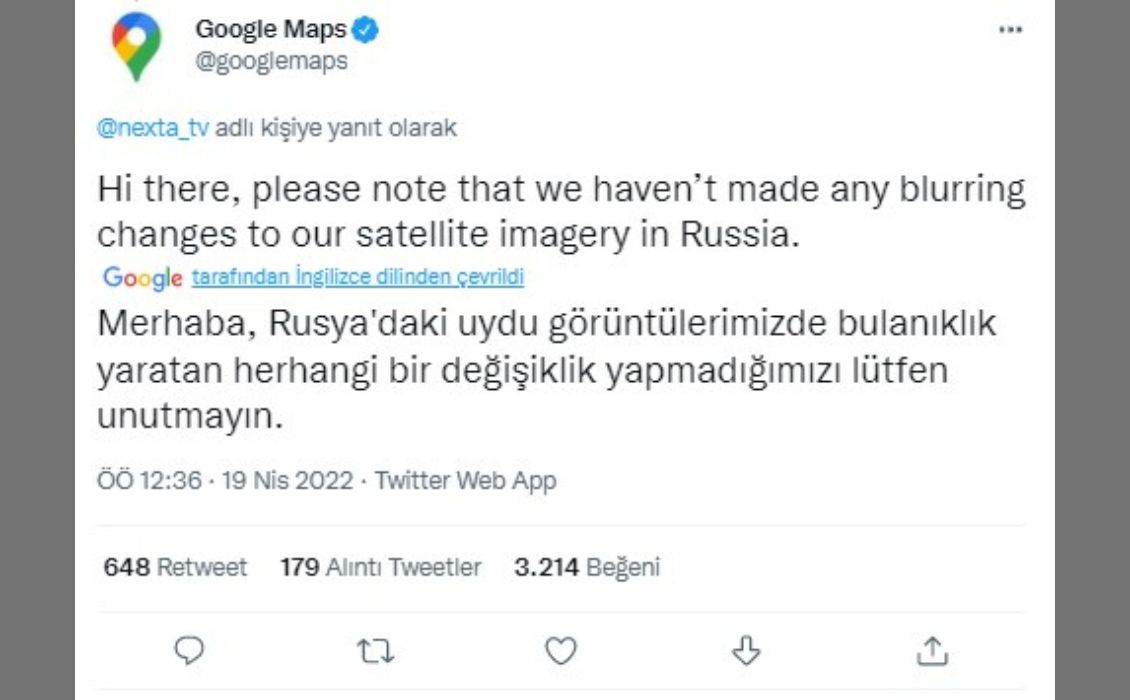
Task: View the 179 Alıntı Tweetler list
Action: [380, 568]
